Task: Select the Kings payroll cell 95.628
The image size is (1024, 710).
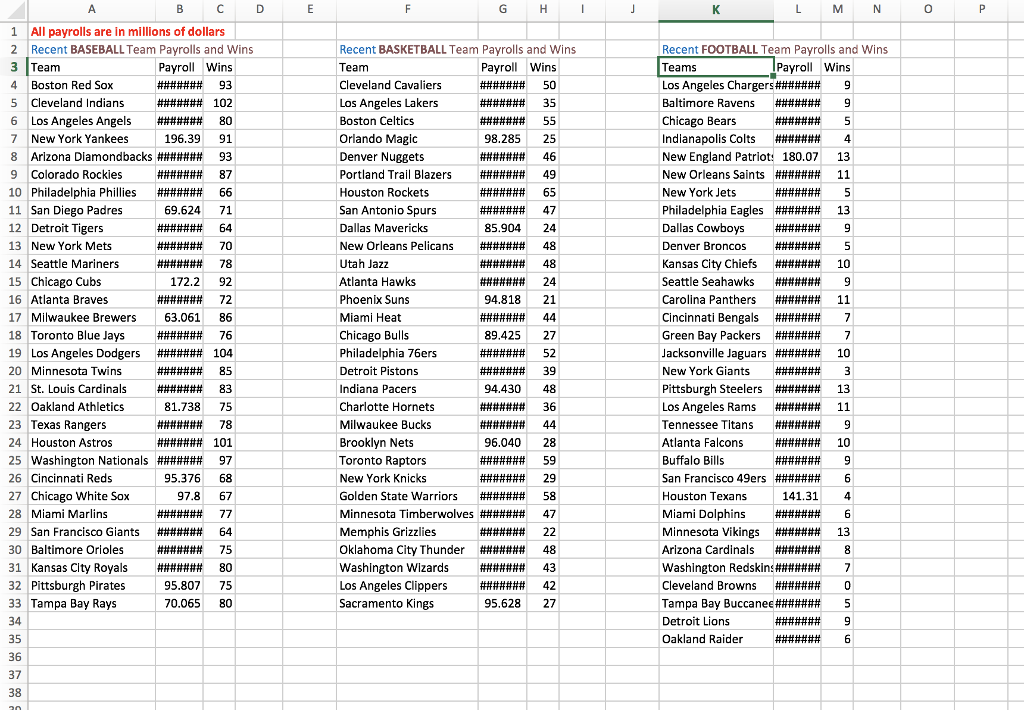Action: (502, 604)
